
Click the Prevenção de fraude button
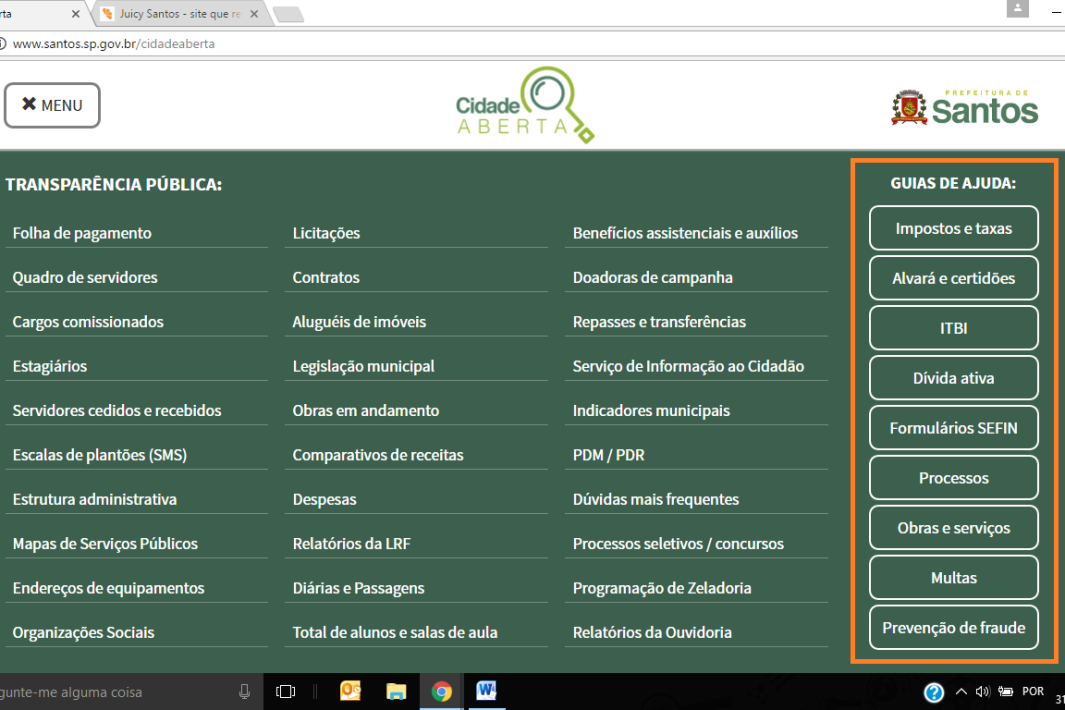point(953,628)
